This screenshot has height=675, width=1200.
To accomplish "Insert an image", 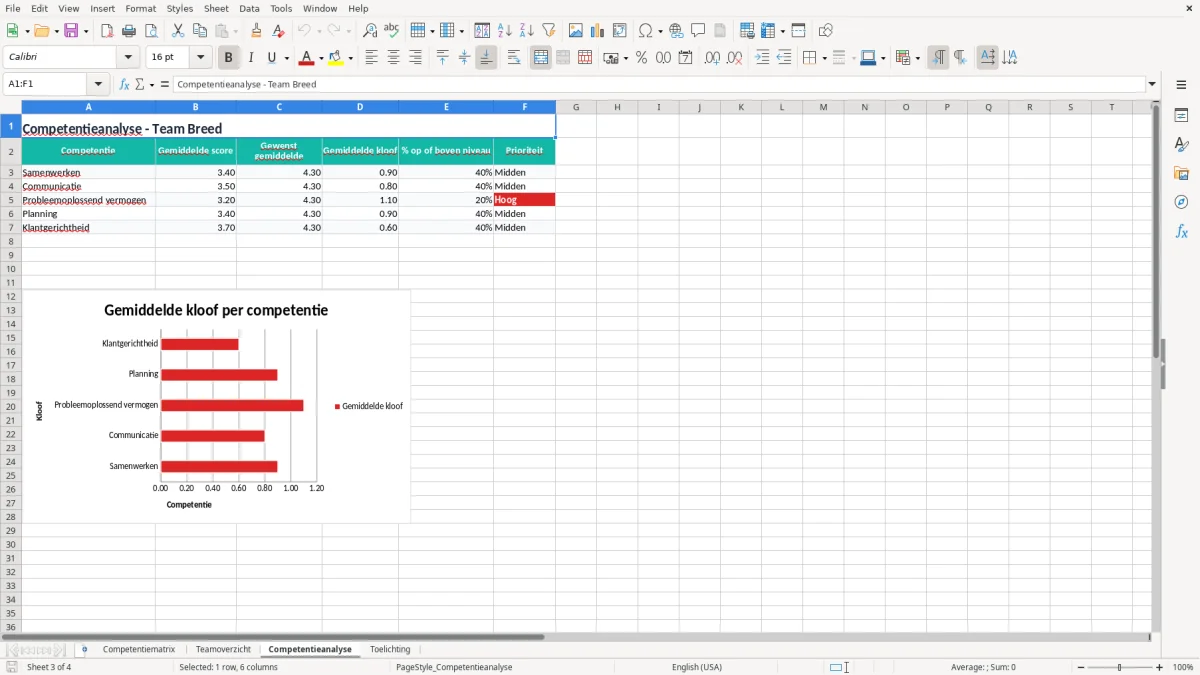I will 576,31.
